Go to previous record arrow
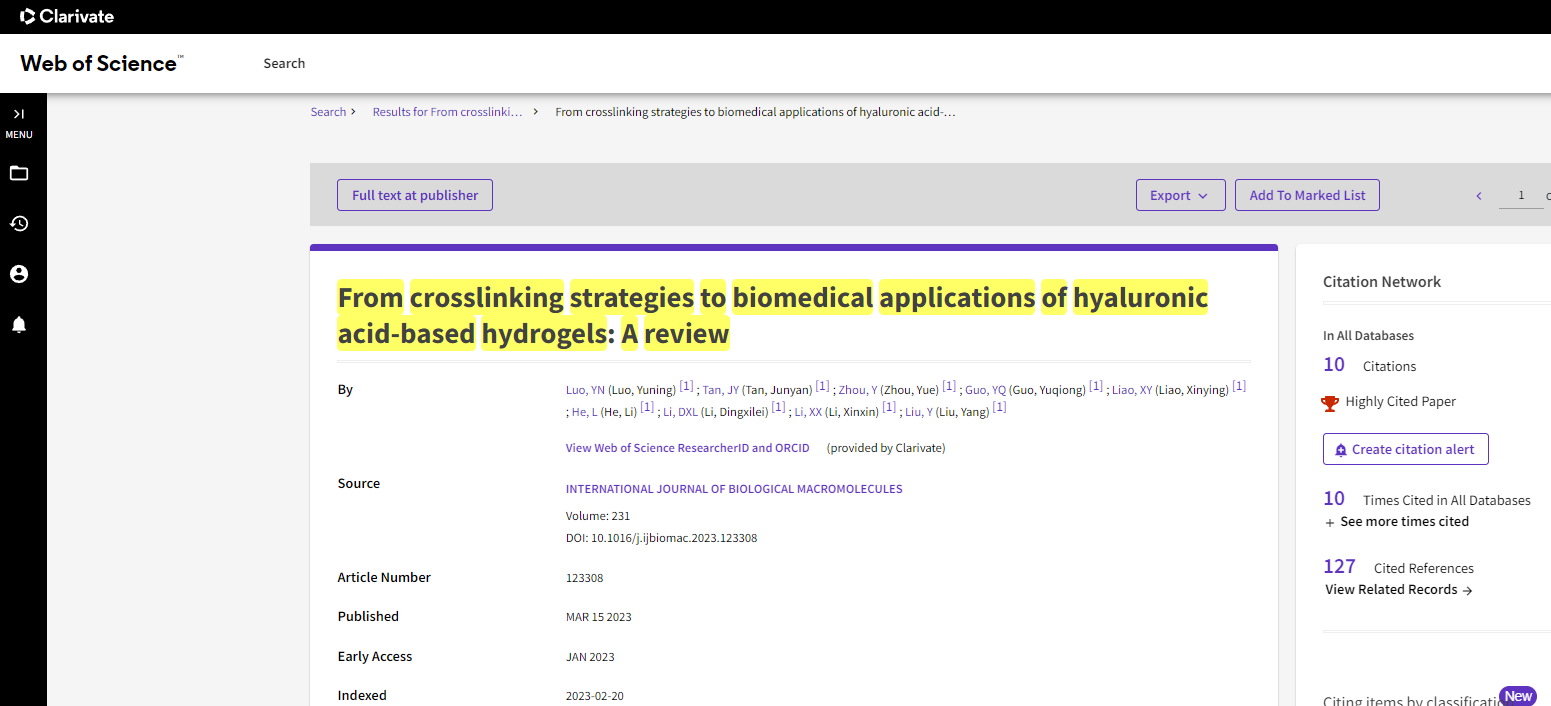Image resolution: width=1551 pixels, height=706 pixels. [1479, 196]
